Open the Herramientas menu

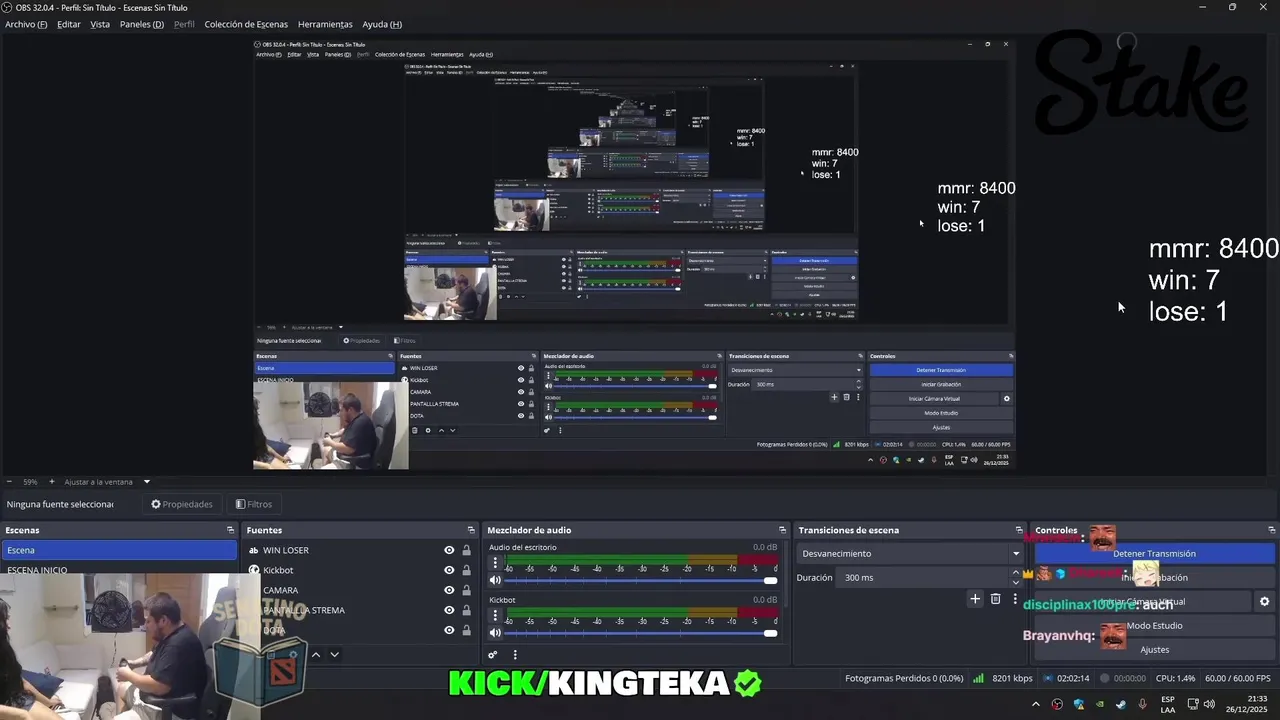325,24
